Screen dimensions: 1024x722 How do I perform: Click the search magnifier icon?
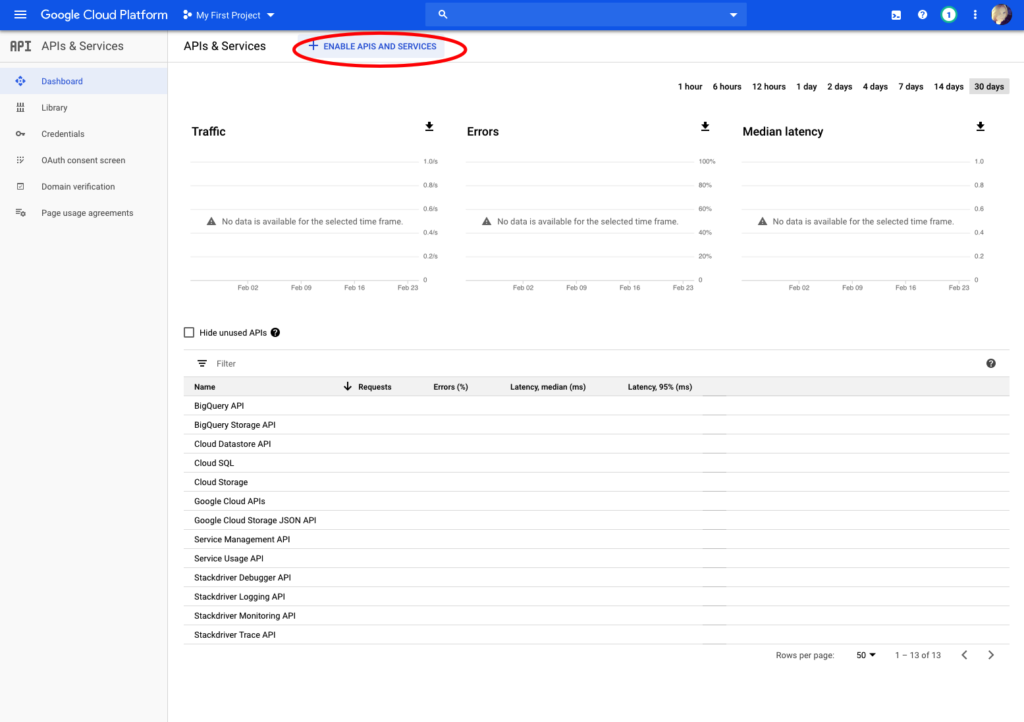click(443, 14)
